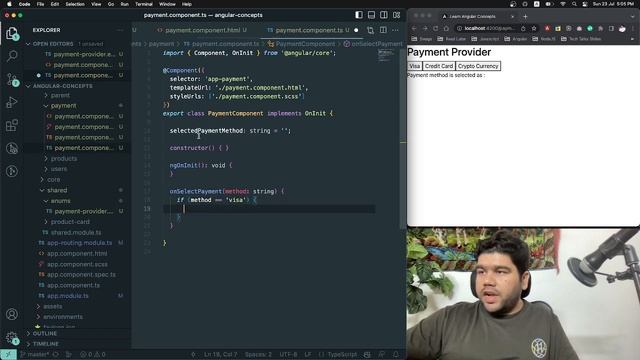Image resolution: width=640 pixels, height=360 pixels.
Task: Click the Ln 18, Col 7 cursor position
Action: pyautogui.click(x=220, y=354)
